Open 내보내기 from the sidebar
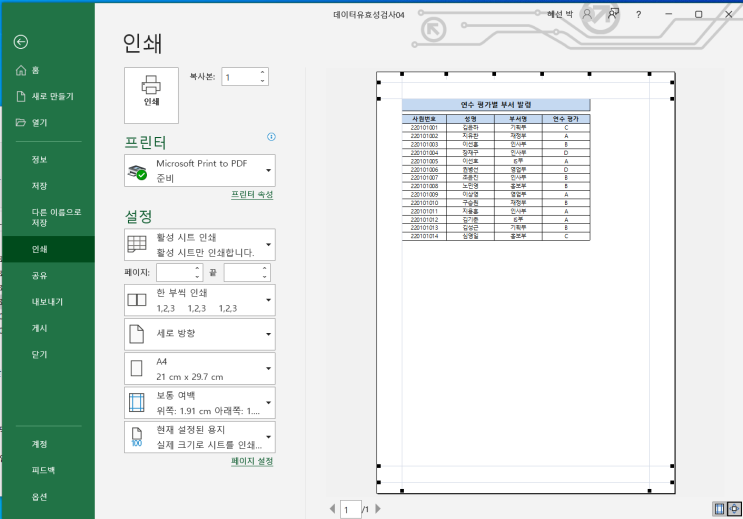This screenshot has height=519, width=743. tap(48, 302)
